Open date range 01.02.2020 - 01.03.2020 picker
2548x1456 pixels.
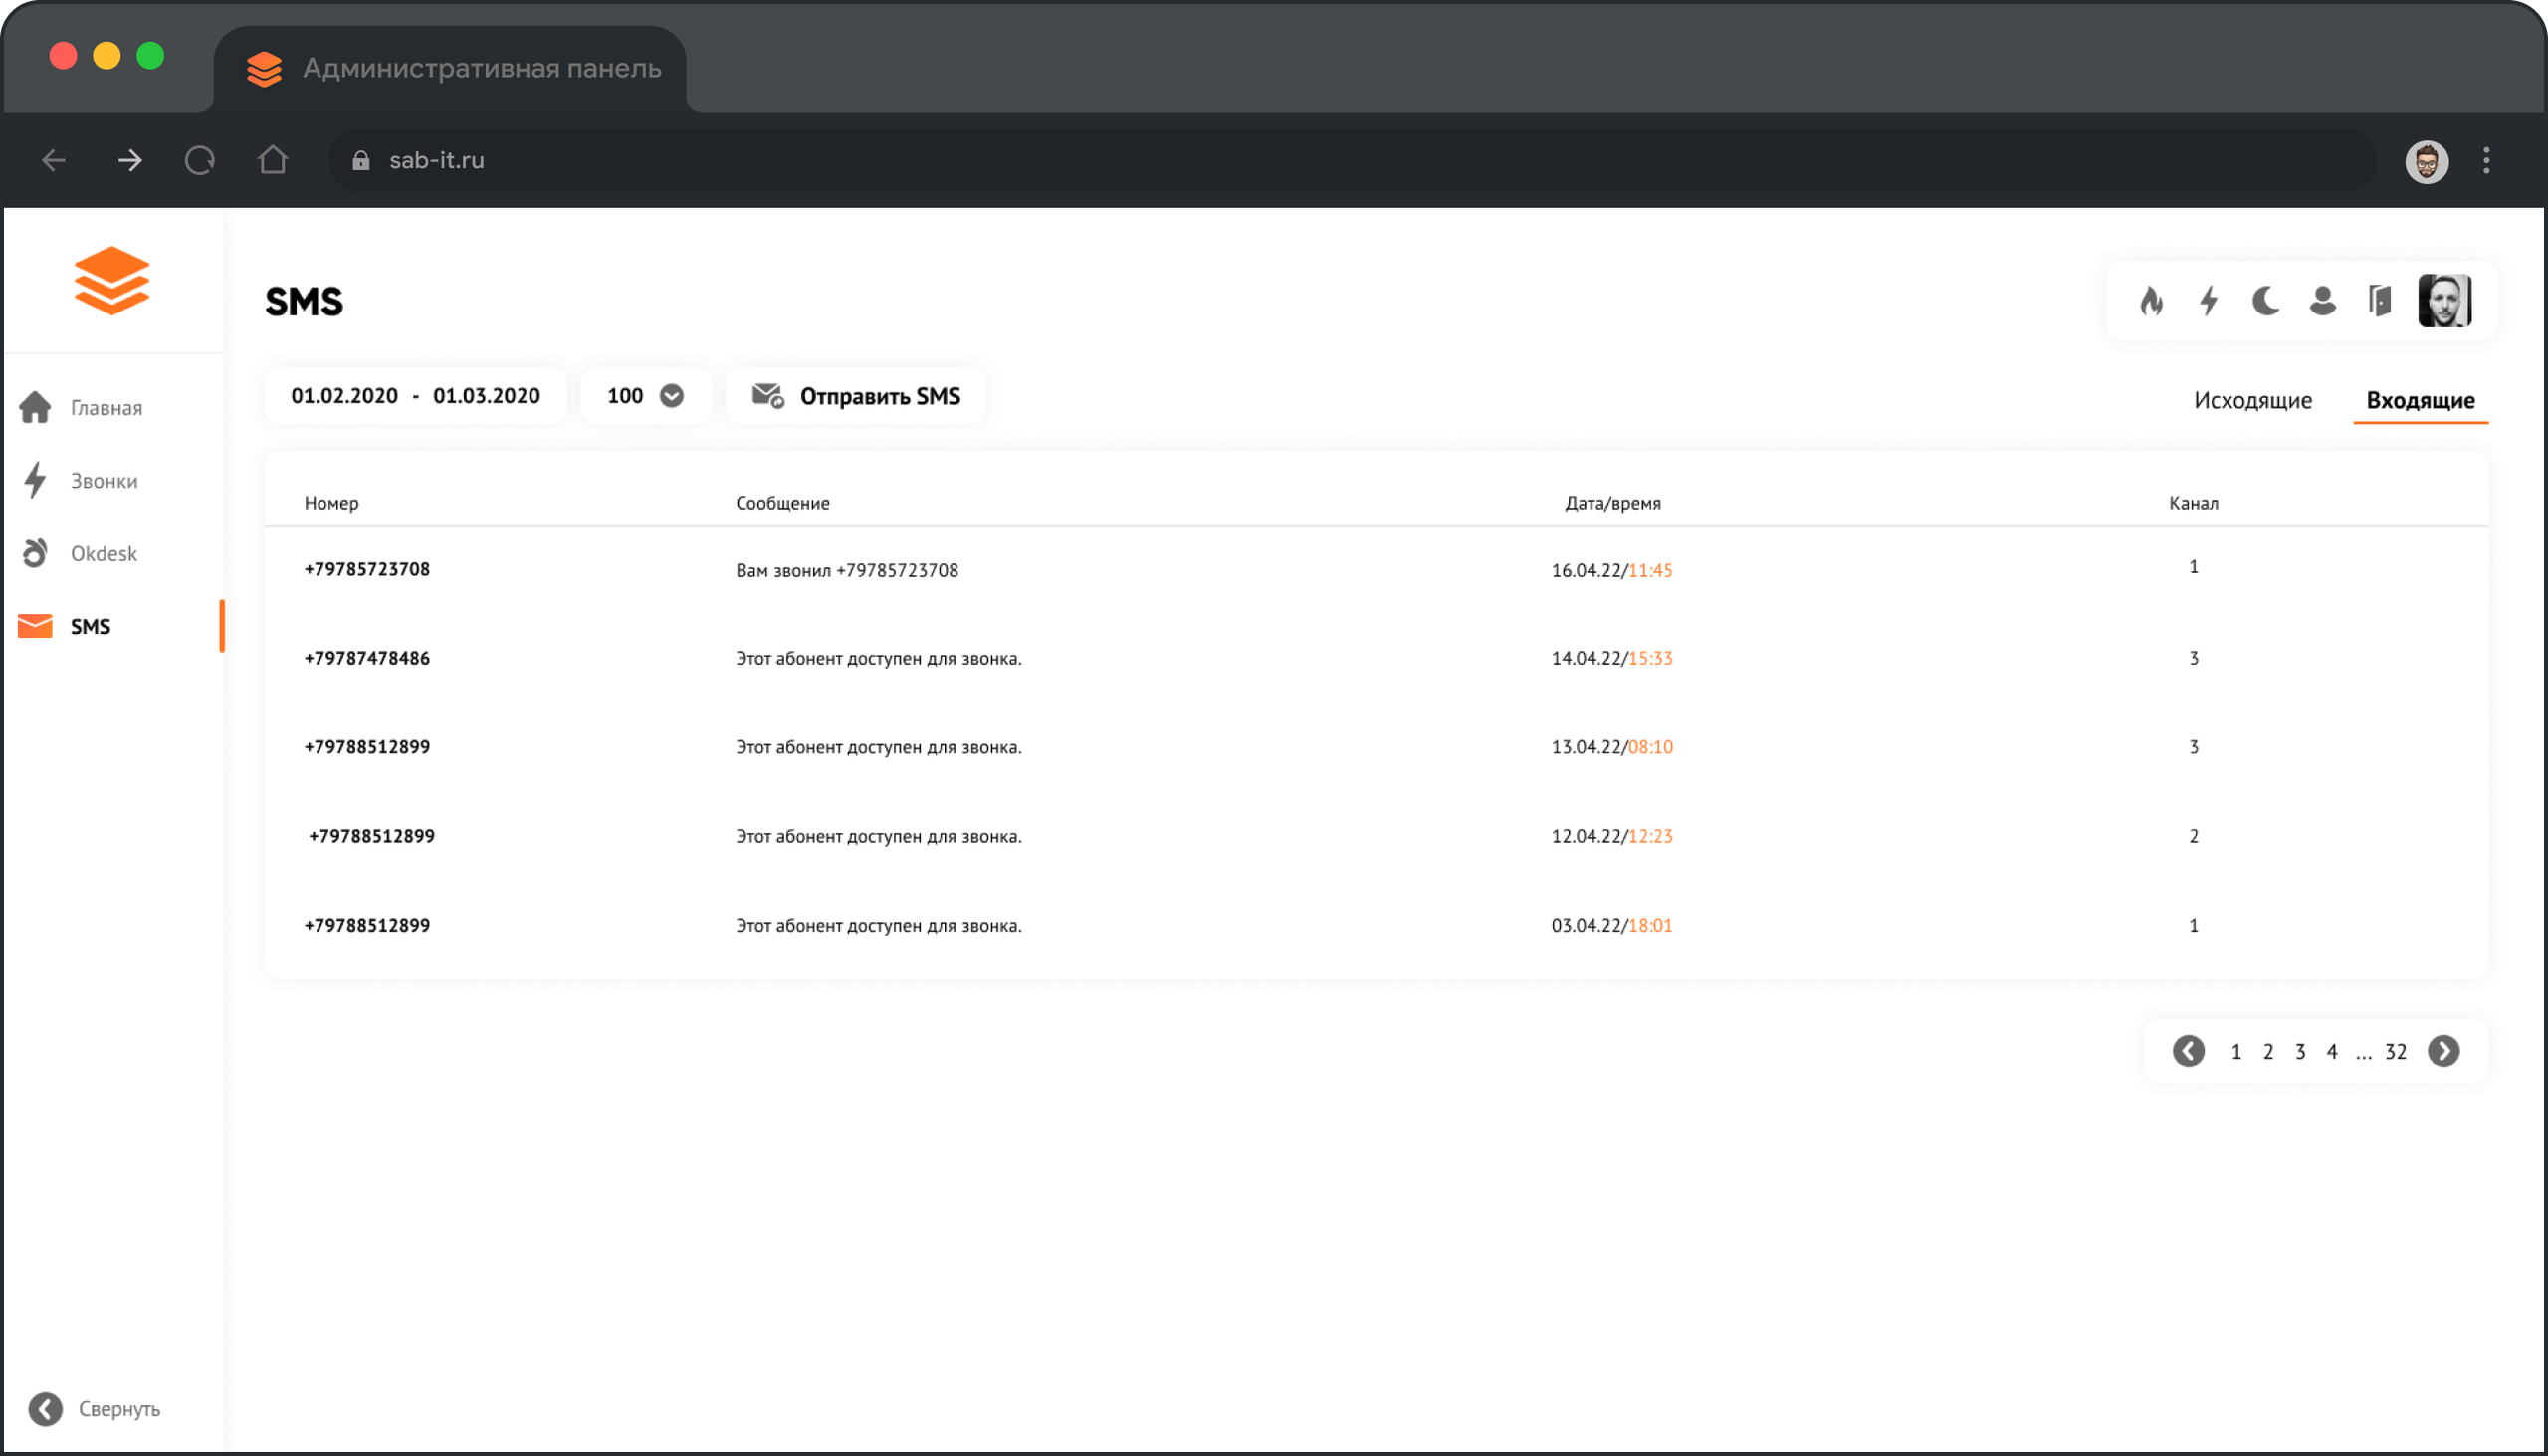tap(415, 396)
